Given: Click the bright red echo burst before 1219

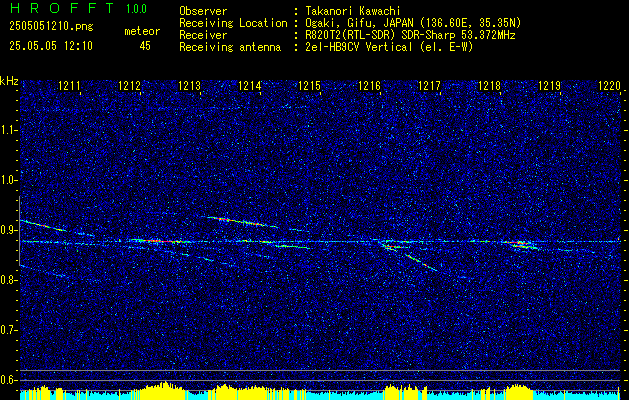Looking at the screenshot, I should pyautogui.click(x=521, y=243).
